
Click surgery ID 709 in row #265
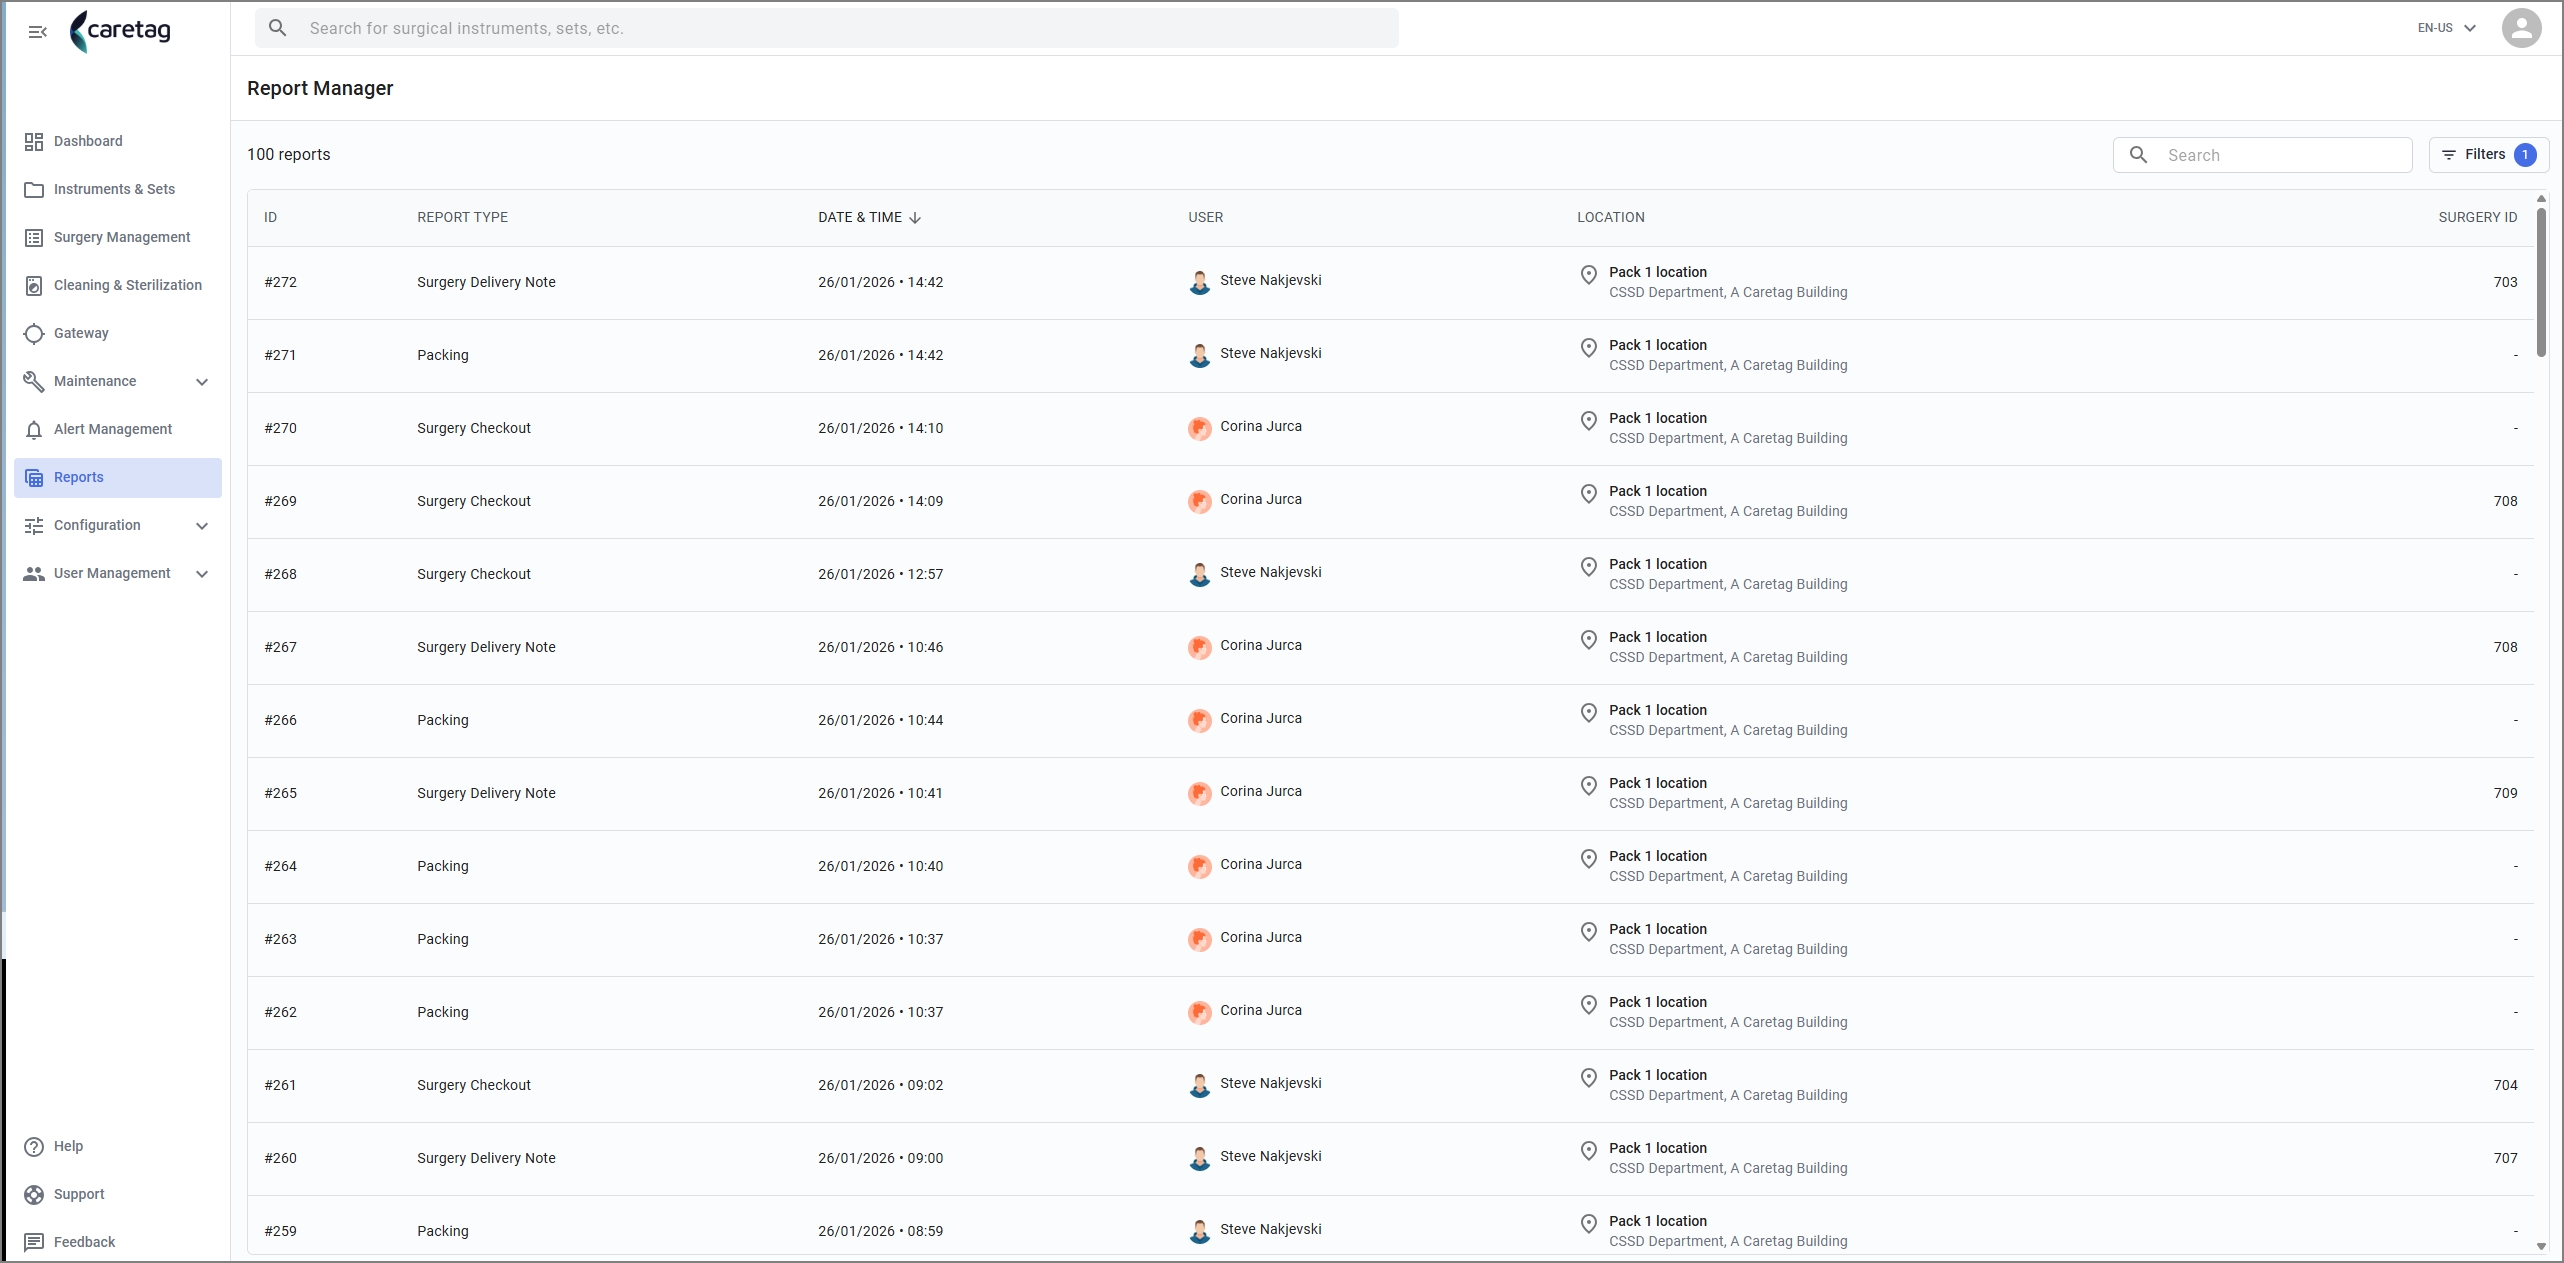tap(2505, 794)
